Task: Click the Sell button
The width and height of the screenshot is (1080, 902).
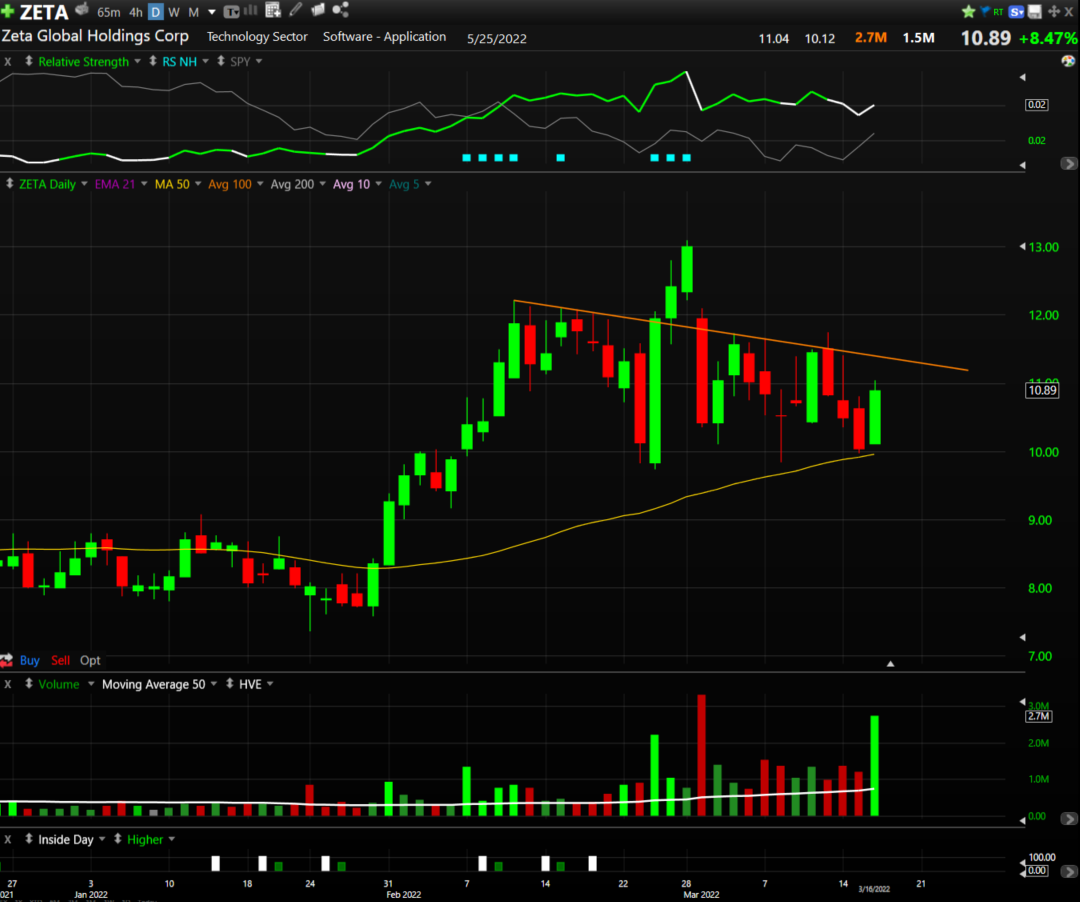Action: tap(61, 660)
